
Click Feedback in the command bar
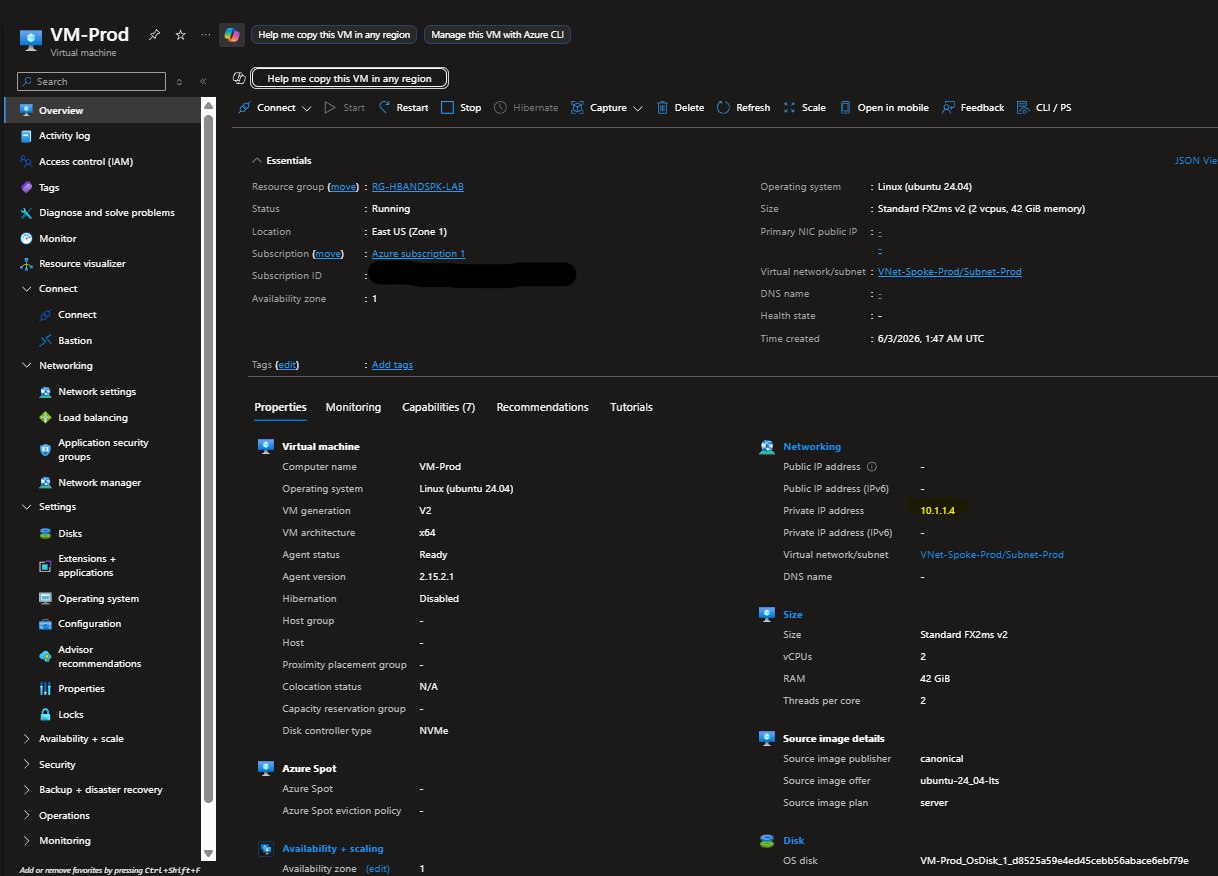coord(973,108)
